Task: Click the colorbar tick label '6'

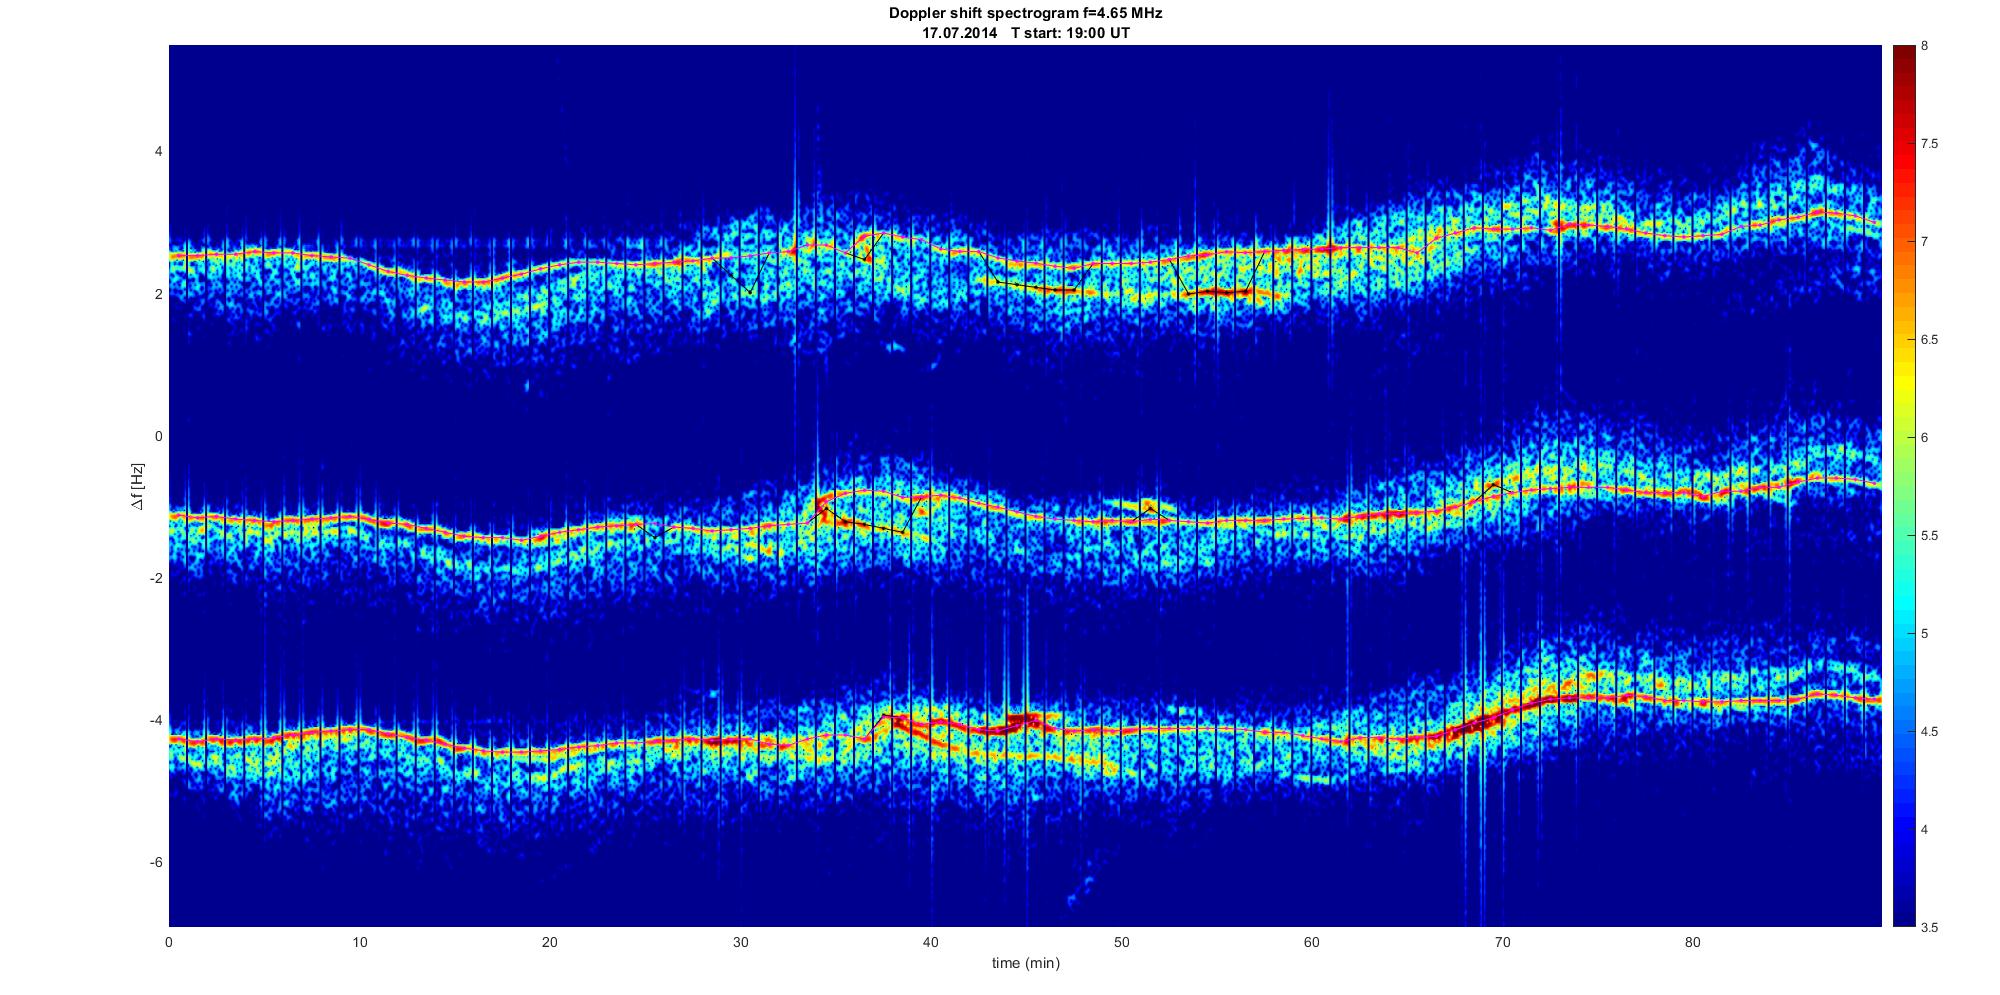Action: point(1925,438)
